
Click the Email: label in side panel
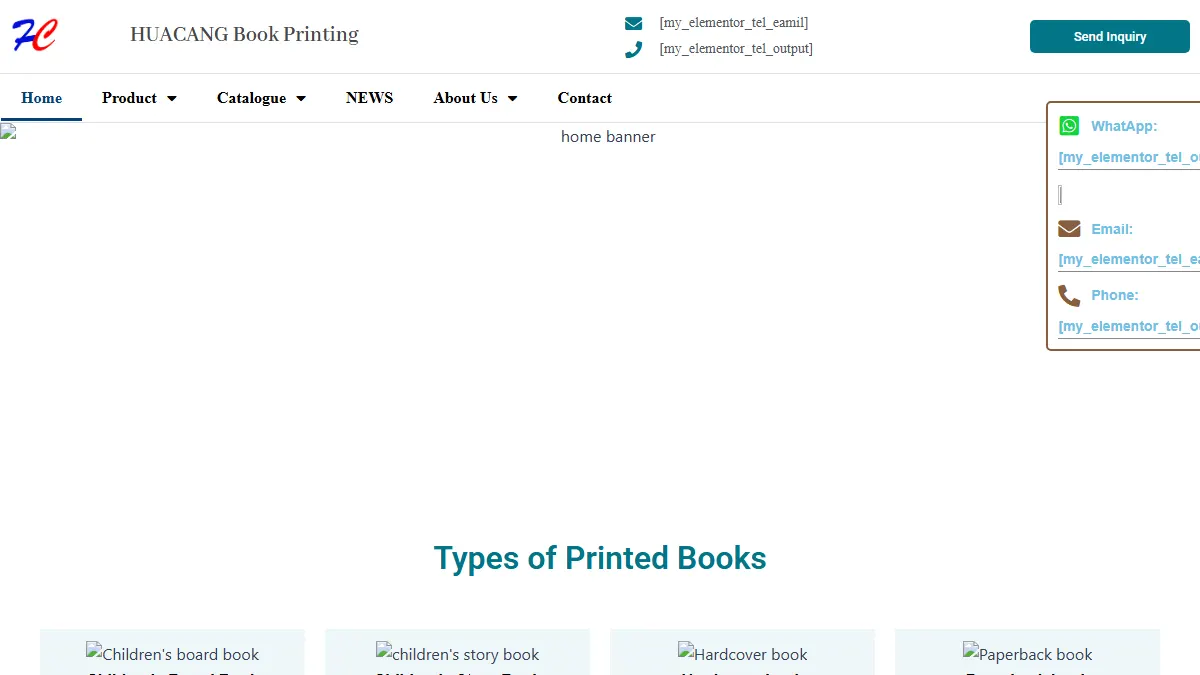point(1112,229)
